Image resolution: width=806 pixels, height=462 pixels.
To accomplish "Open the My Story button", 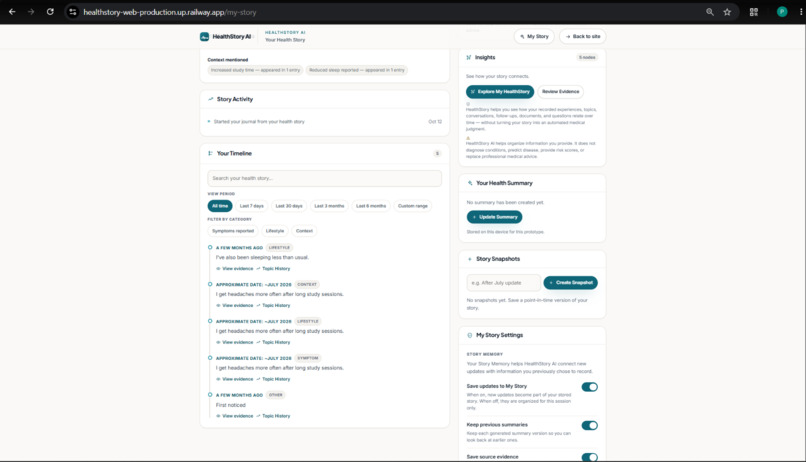I will coord(534,36).
